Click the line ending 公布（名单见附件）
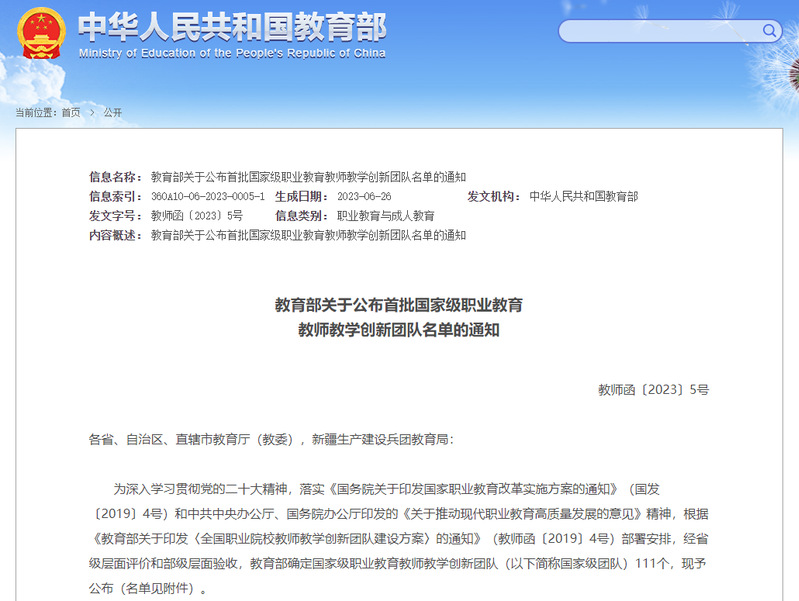Viewport: 799px width, 601px height. 149,588
